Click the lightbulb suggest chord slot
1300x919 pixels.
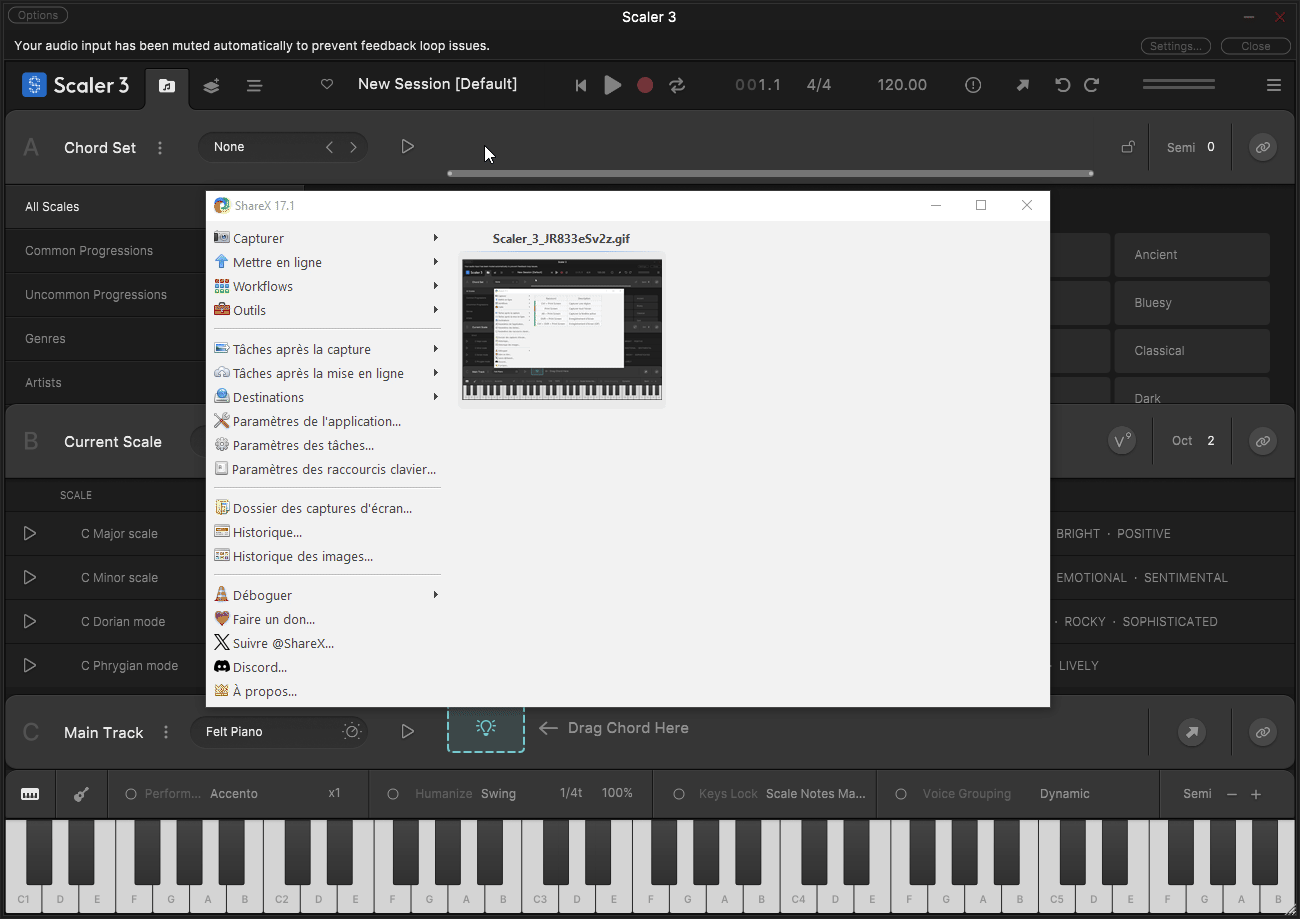[486, 729]
